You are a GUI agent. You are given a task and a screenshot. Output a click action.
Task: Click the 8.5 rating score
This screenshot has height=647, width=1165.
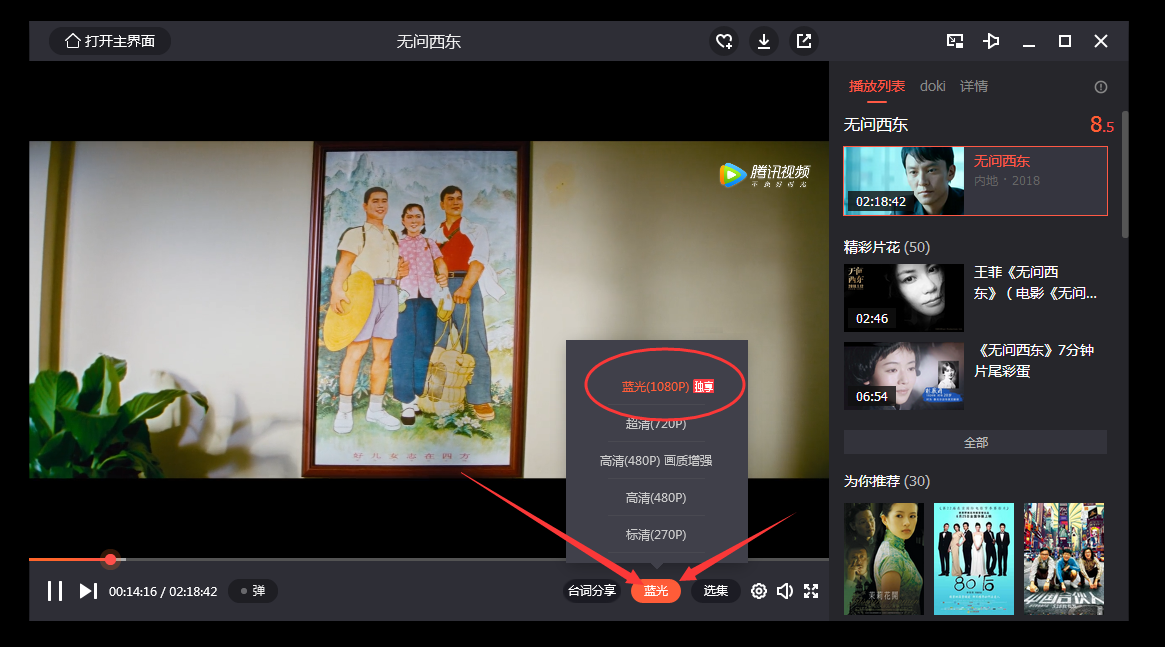tap(1102, 125)
